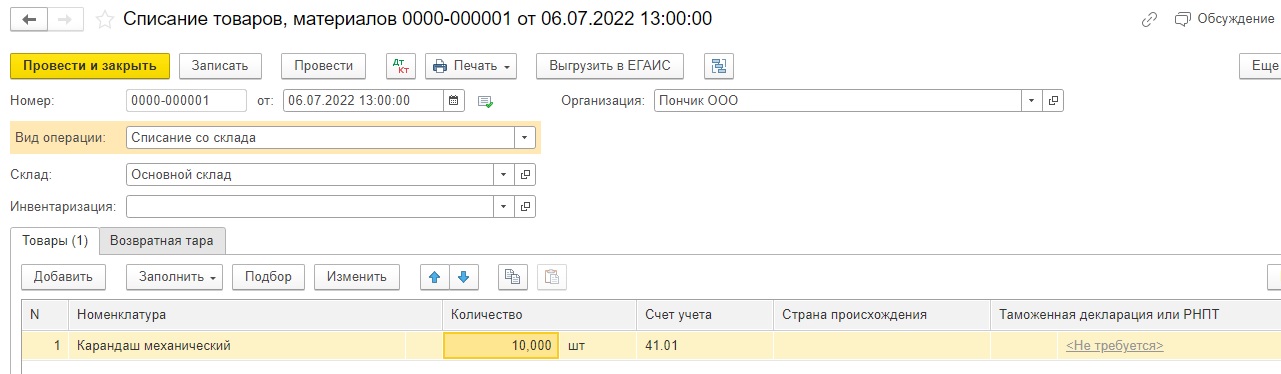This screenshot has width=1281, height=374.
Task: Click Провести и закрыть
Action: tap(90, 66)
